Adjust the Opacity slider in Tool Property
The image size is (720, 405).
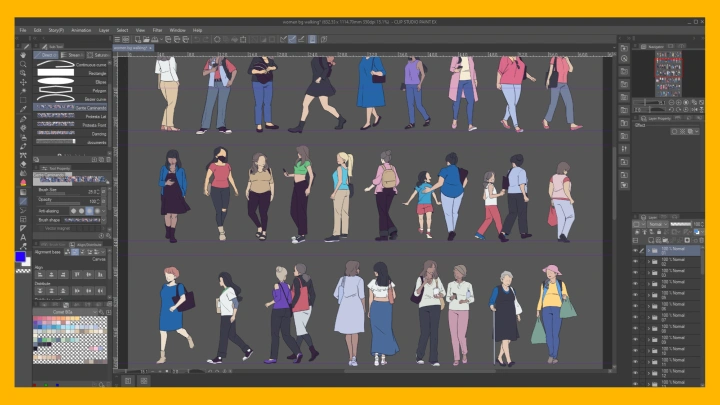[x=62, y=203]
